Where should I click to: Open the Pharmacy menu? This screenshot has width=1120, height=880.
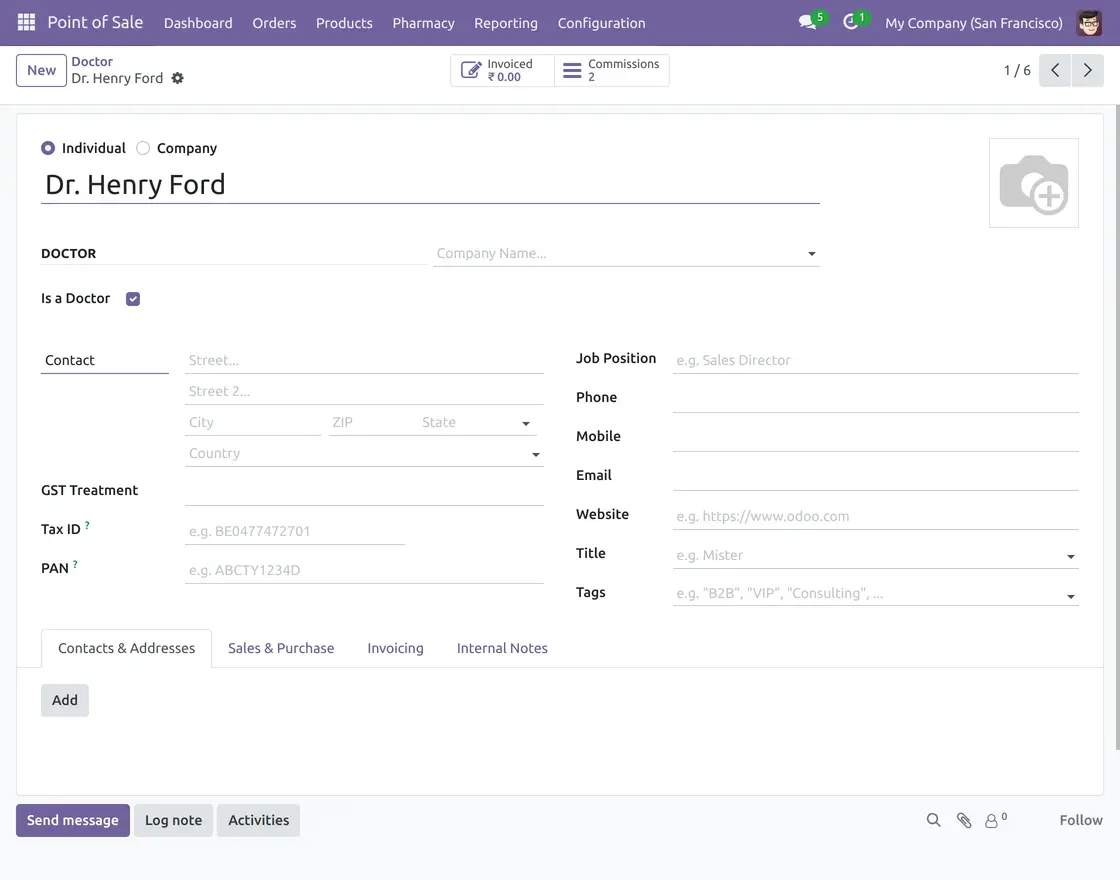422,22
